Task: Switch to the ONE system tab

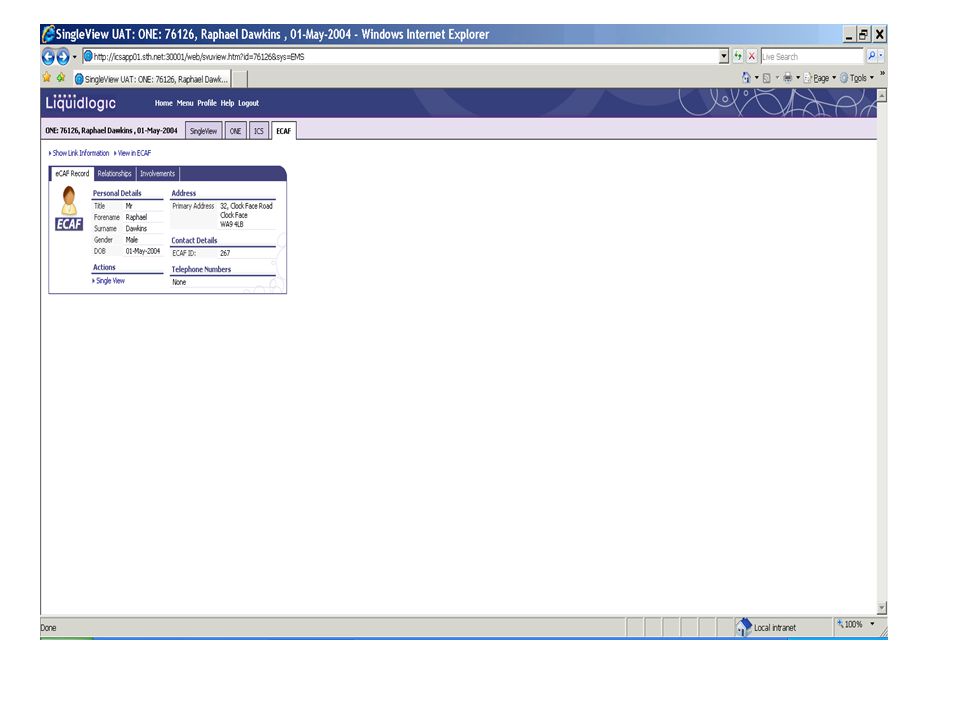Action: pyautogui.click(x=235, y=131)
